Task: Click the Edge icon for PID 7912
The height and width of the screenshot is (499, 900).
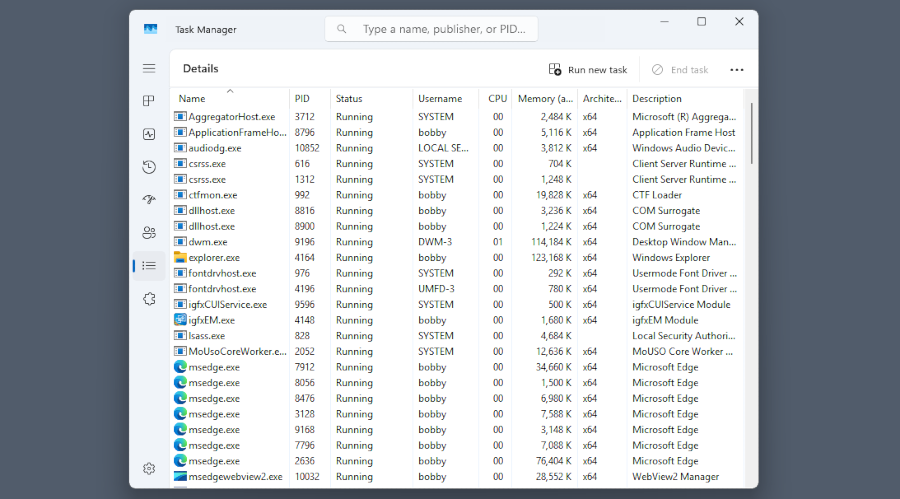Action: point(180,367)
